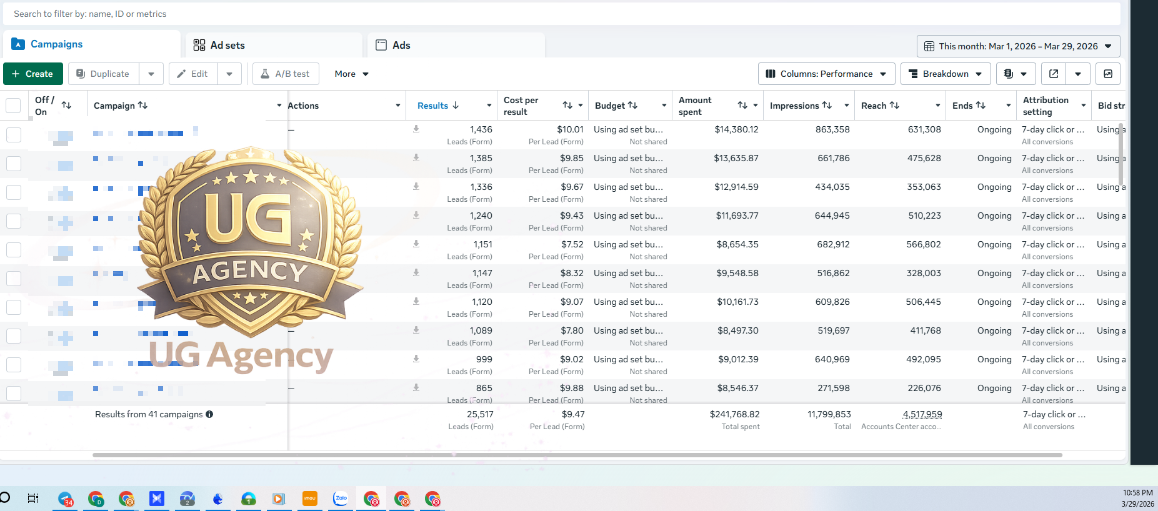Click the download icon in the 999 leads row

(x=416, y=358)
